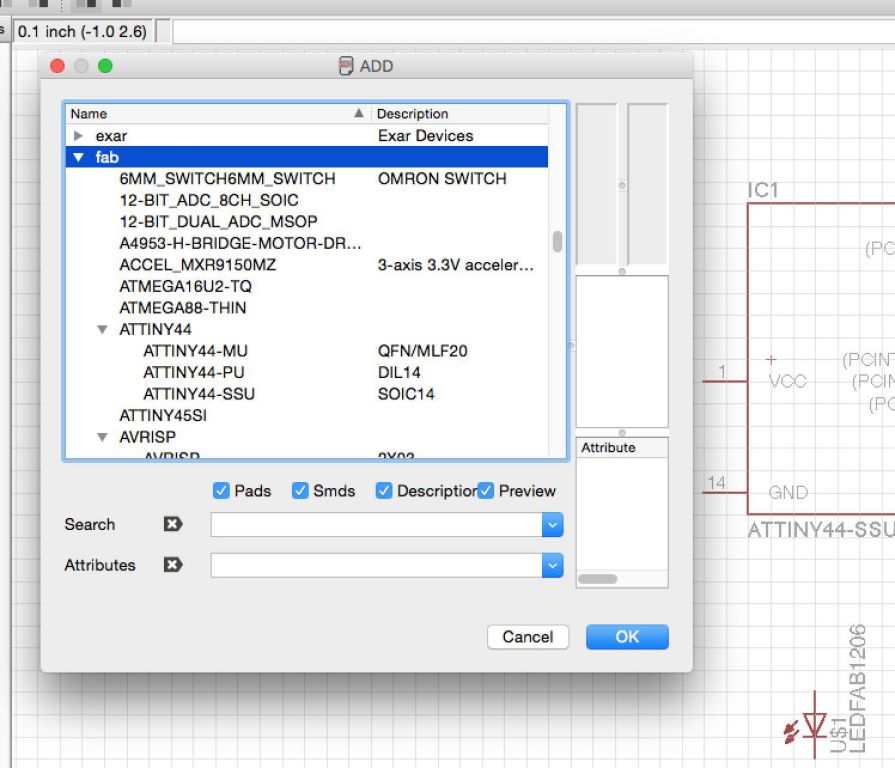Select 12-BIT_ADC_8CH_SOIC entry
This screenshot has height=768, width=895.
[209, 200]
